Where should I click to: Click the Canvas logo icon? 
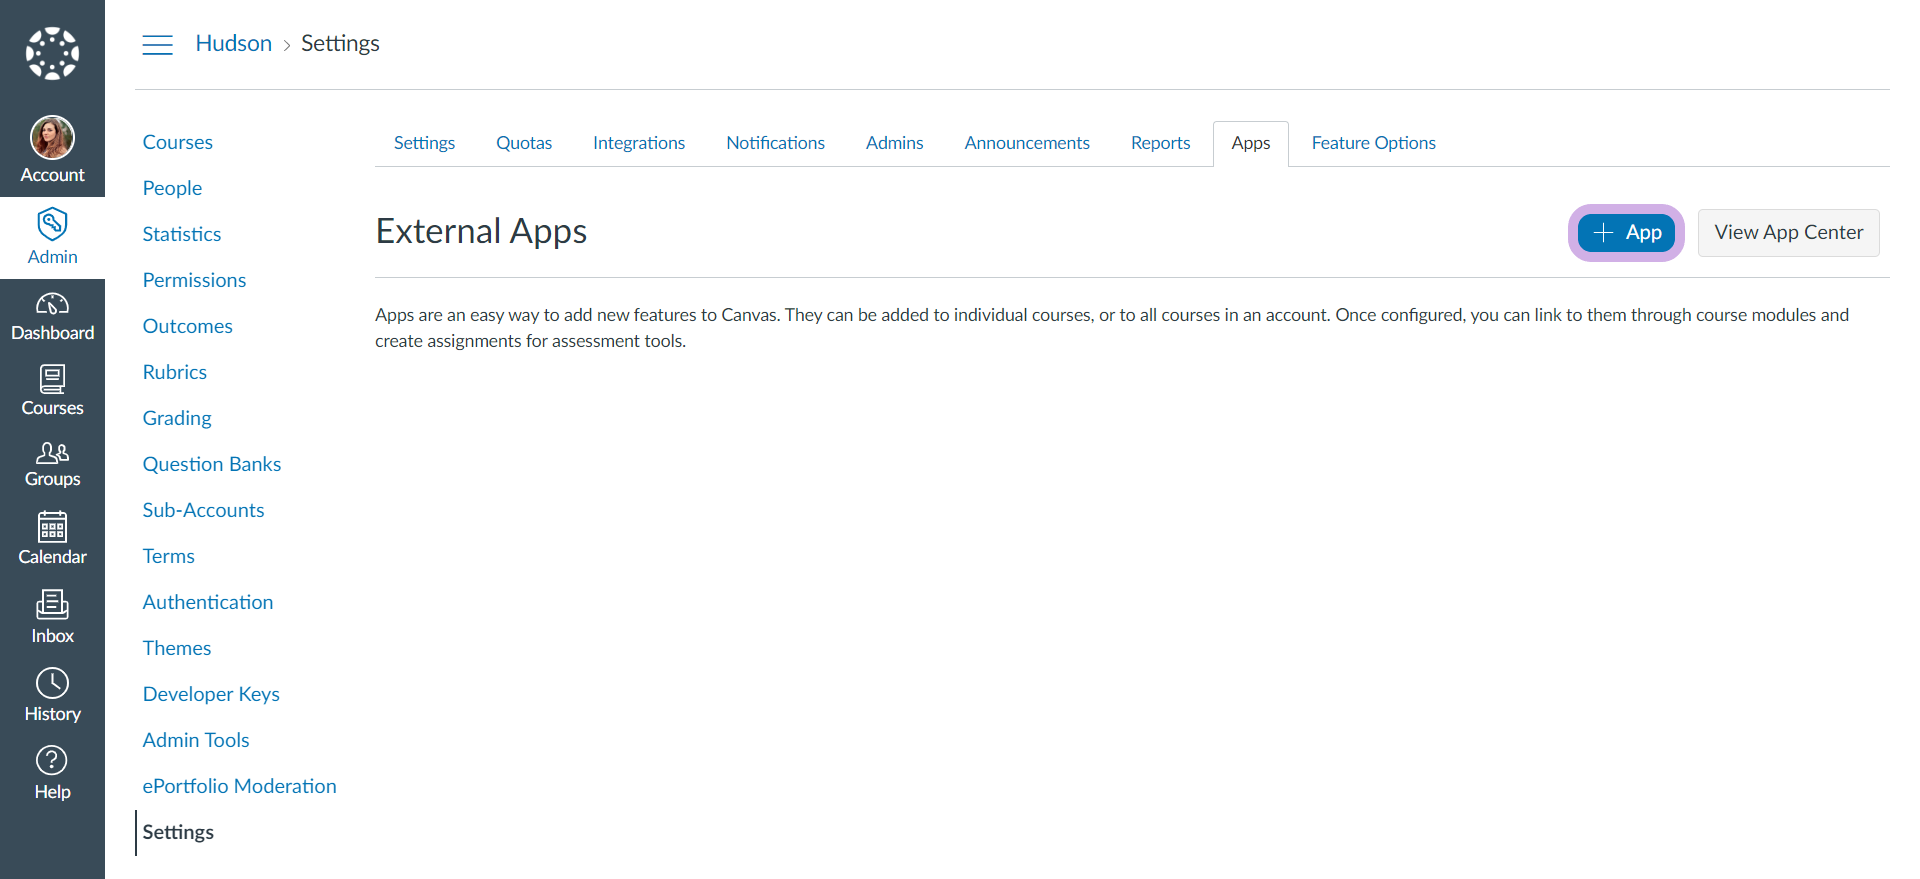[52, 53]
